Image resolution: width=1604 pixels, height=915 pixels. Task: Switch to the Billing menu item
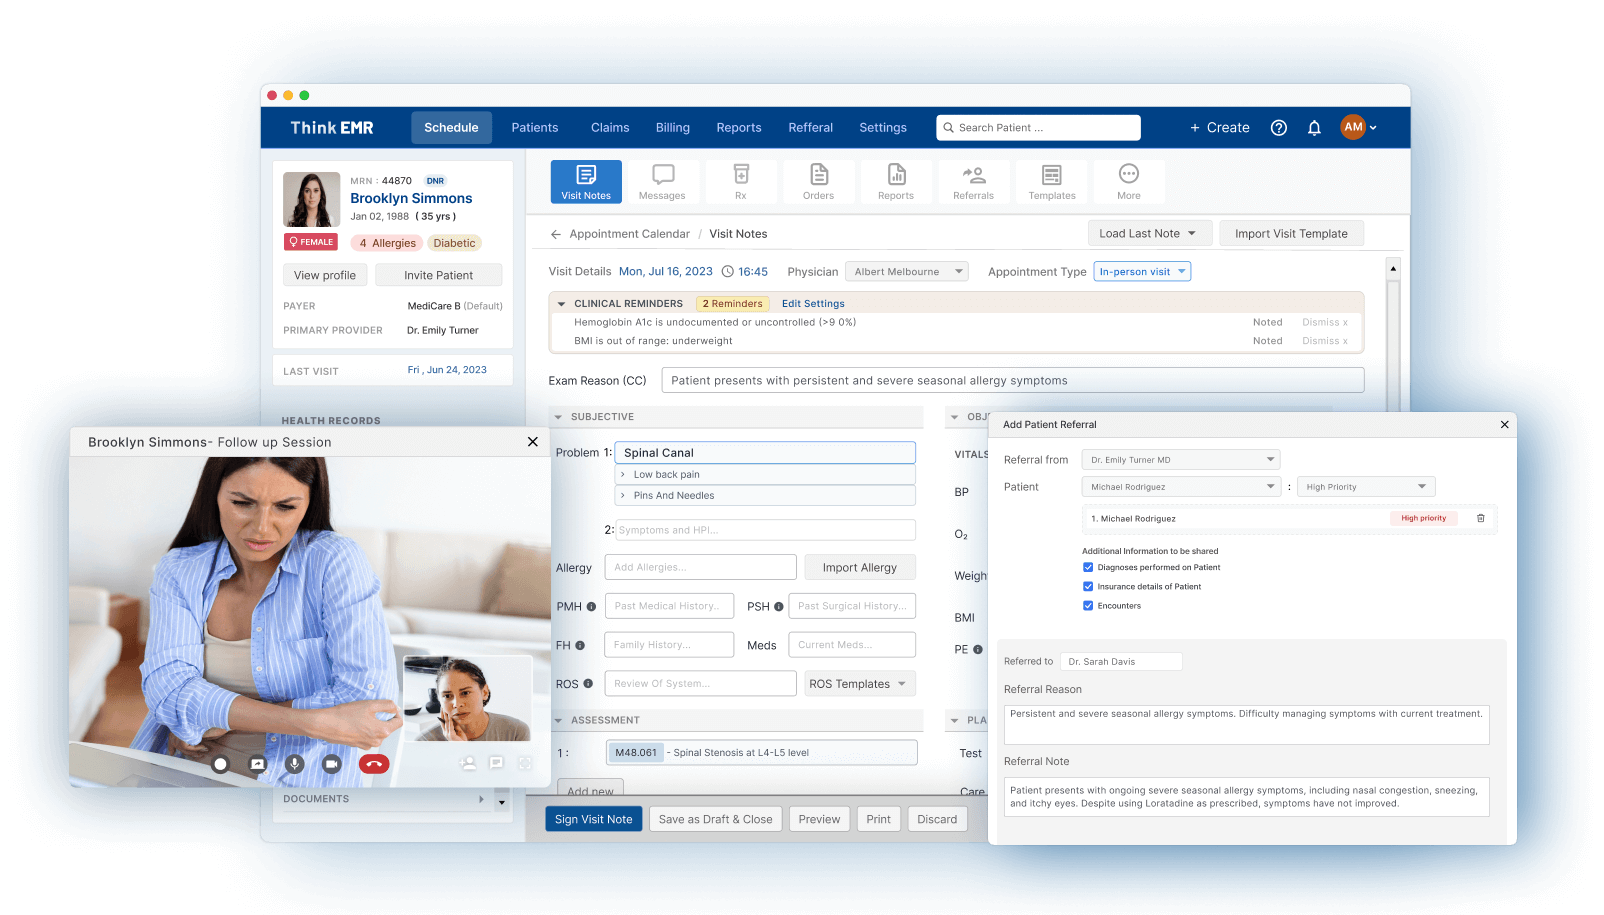pos(672,127)
